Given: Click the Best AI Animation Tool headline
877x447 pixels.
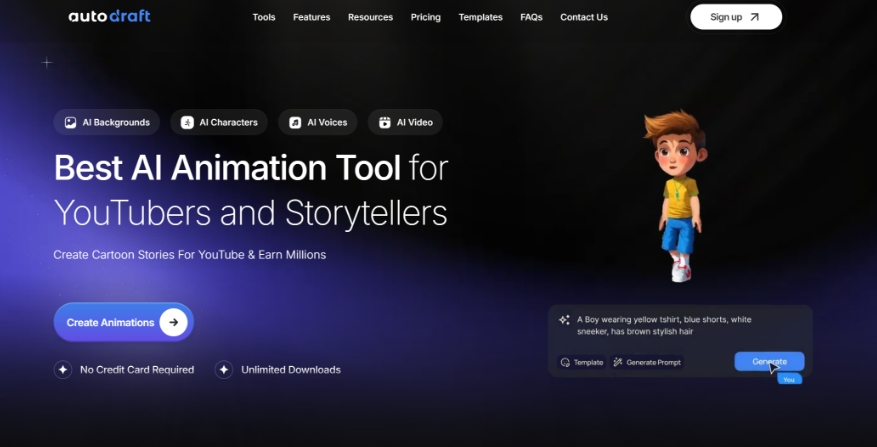Looking at the screenshot, I should coord(227,167).
